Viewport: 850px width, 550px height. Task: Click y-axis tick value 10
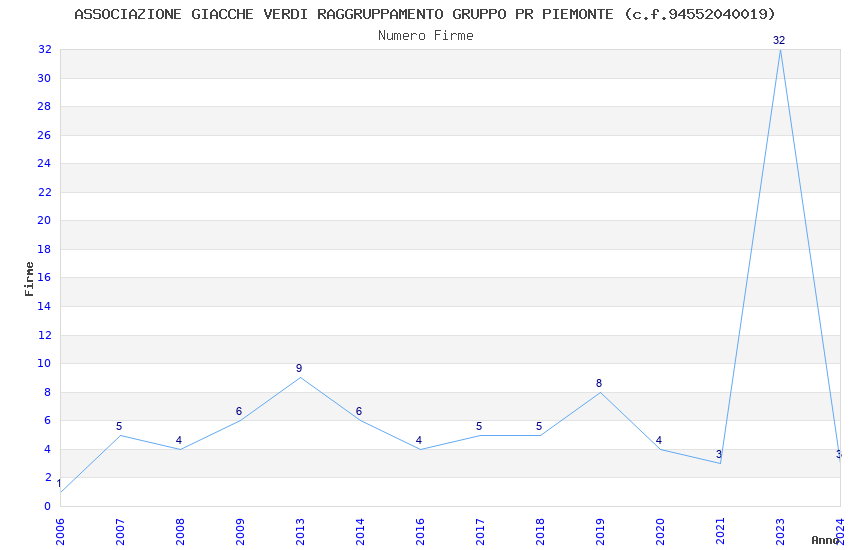point(44,363)
